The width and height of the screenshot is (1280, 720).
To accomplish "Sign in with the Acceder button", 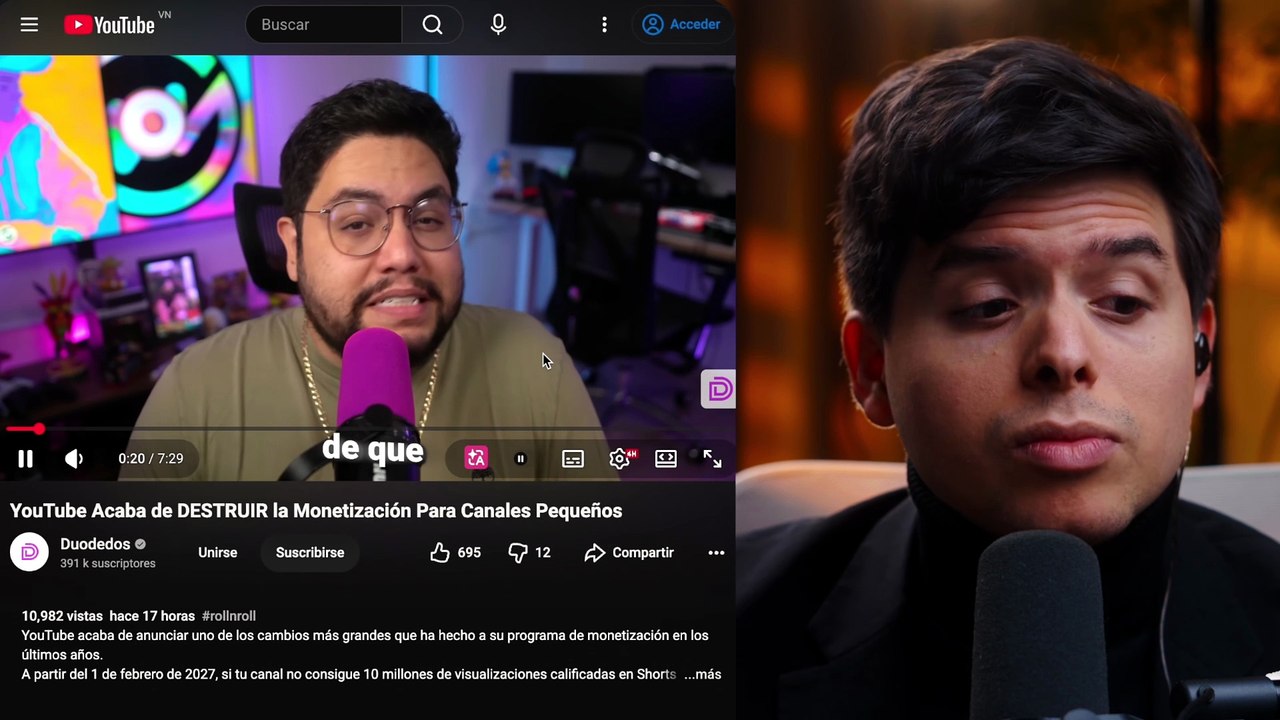I will pyautogui.click(x=682, y=24).
